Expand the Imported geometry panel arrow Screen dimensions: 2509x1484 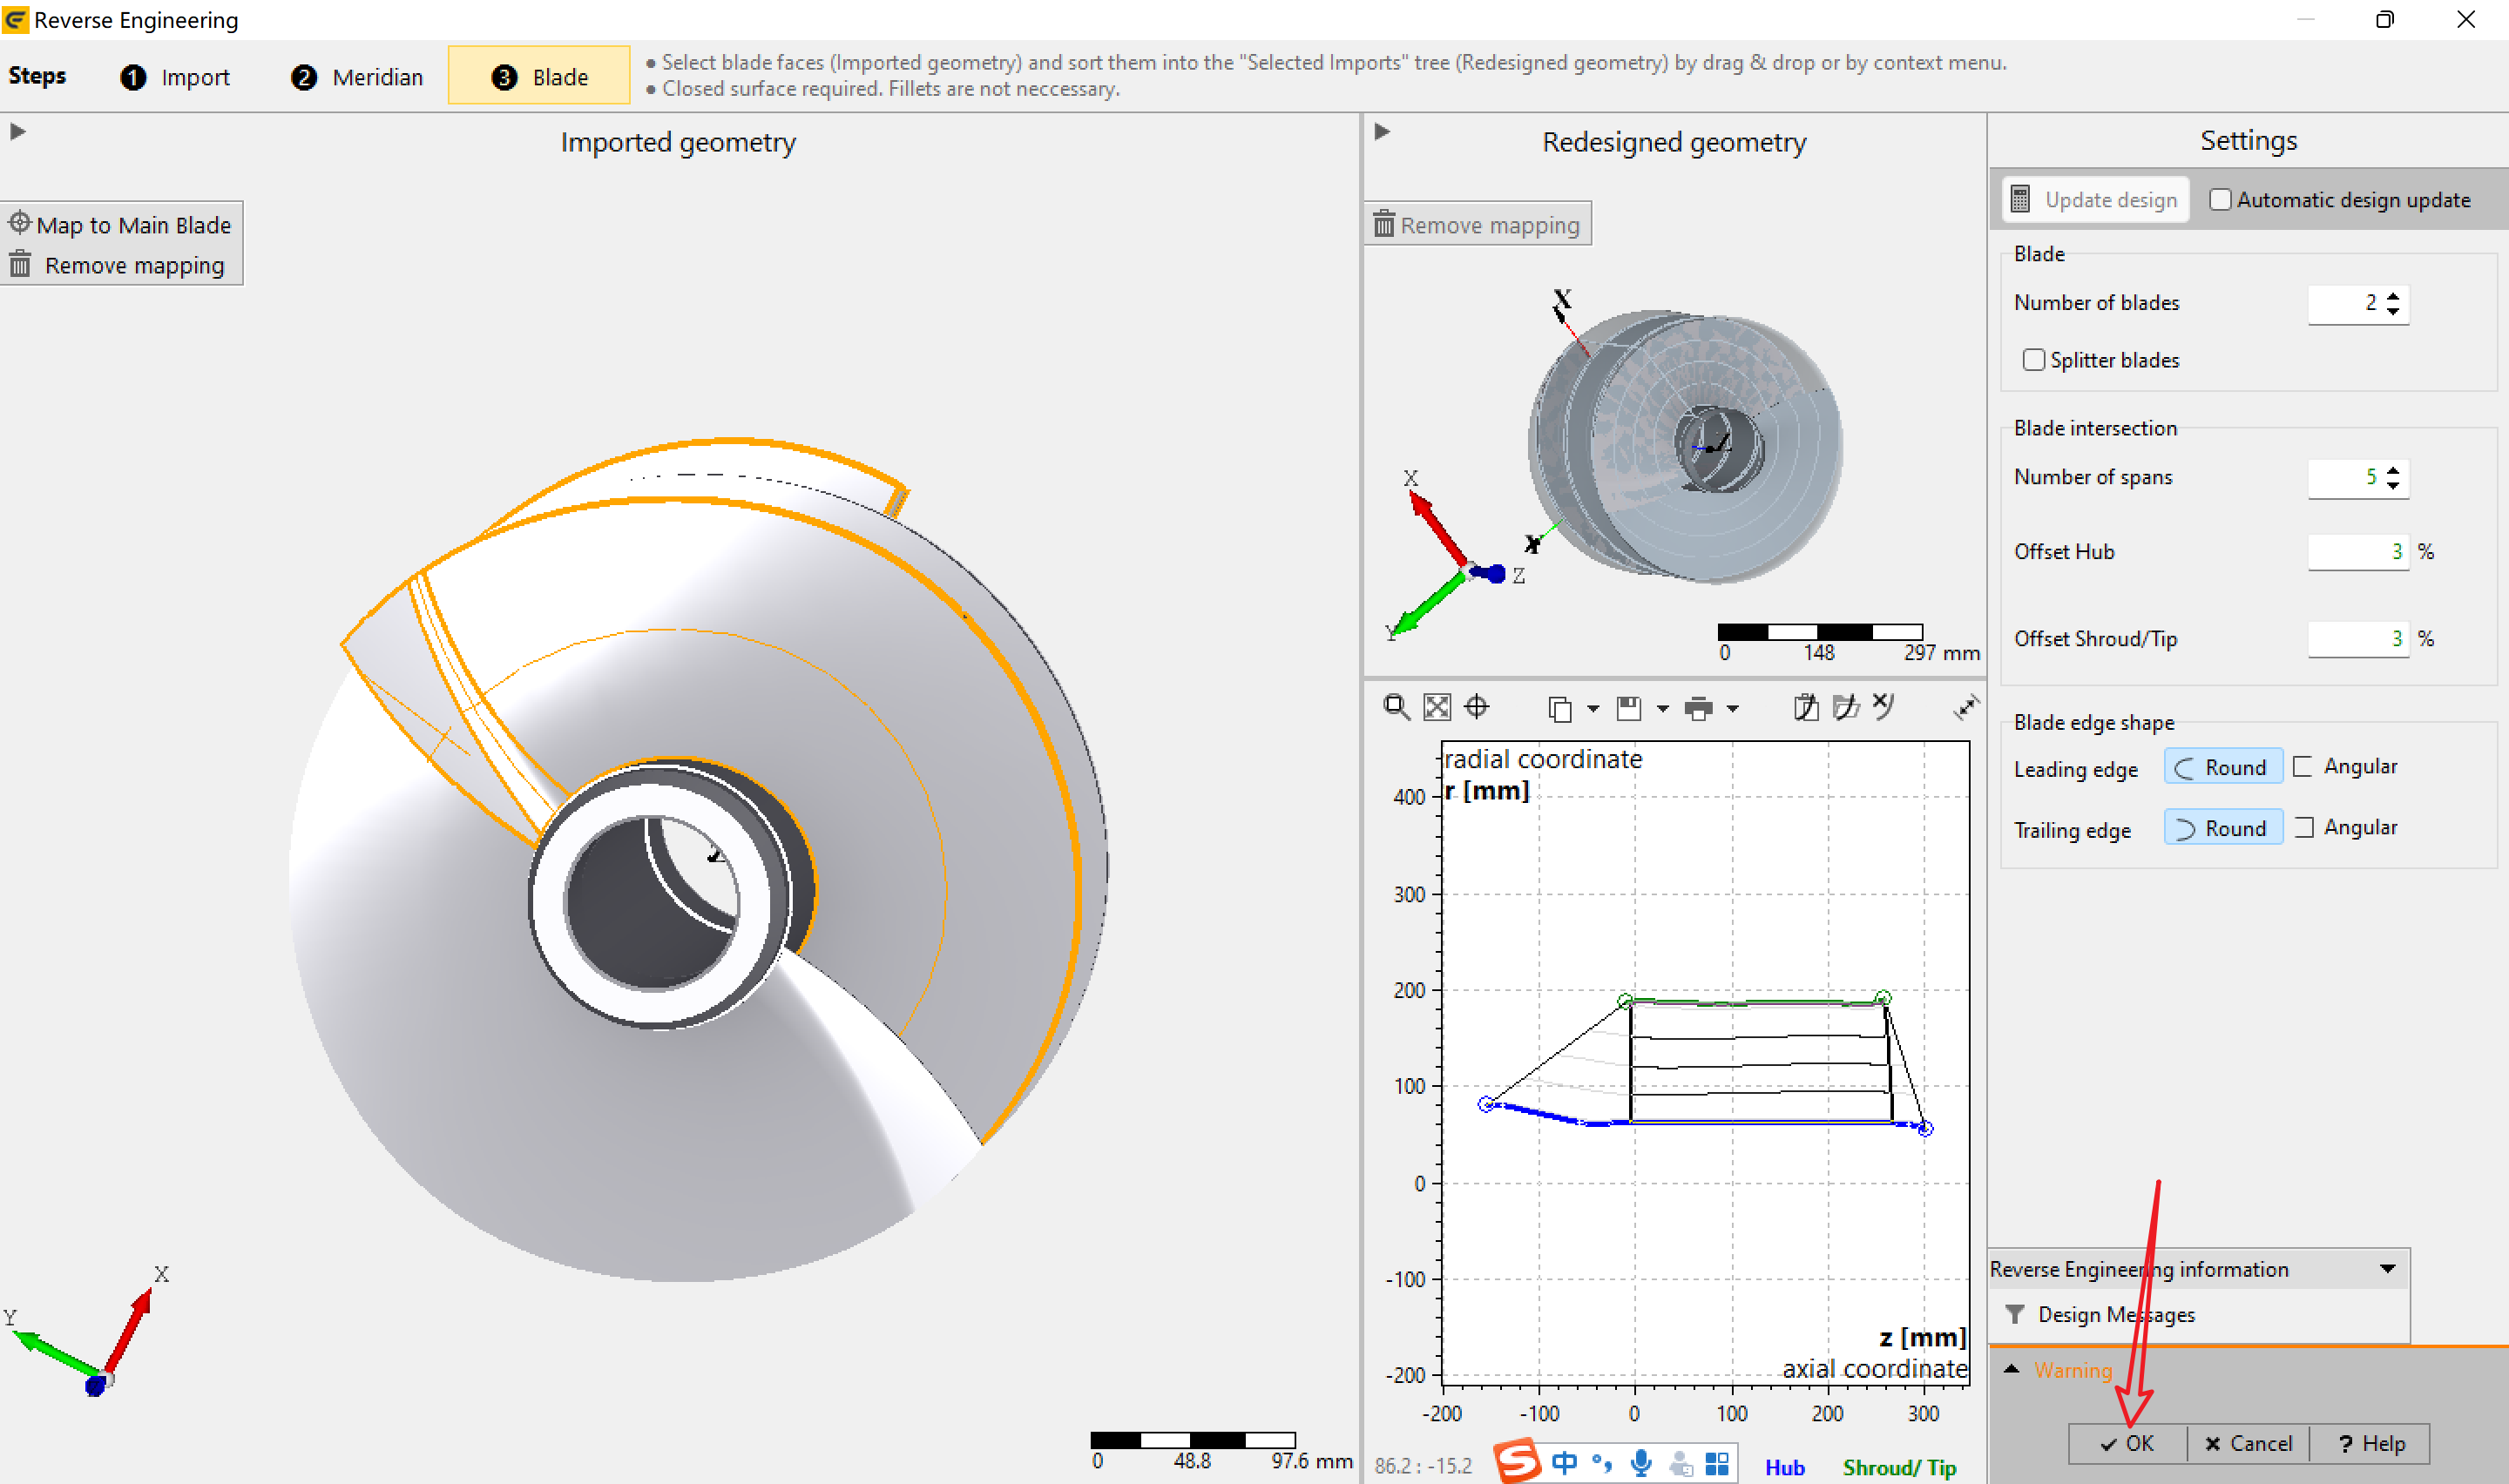[17, 132]
